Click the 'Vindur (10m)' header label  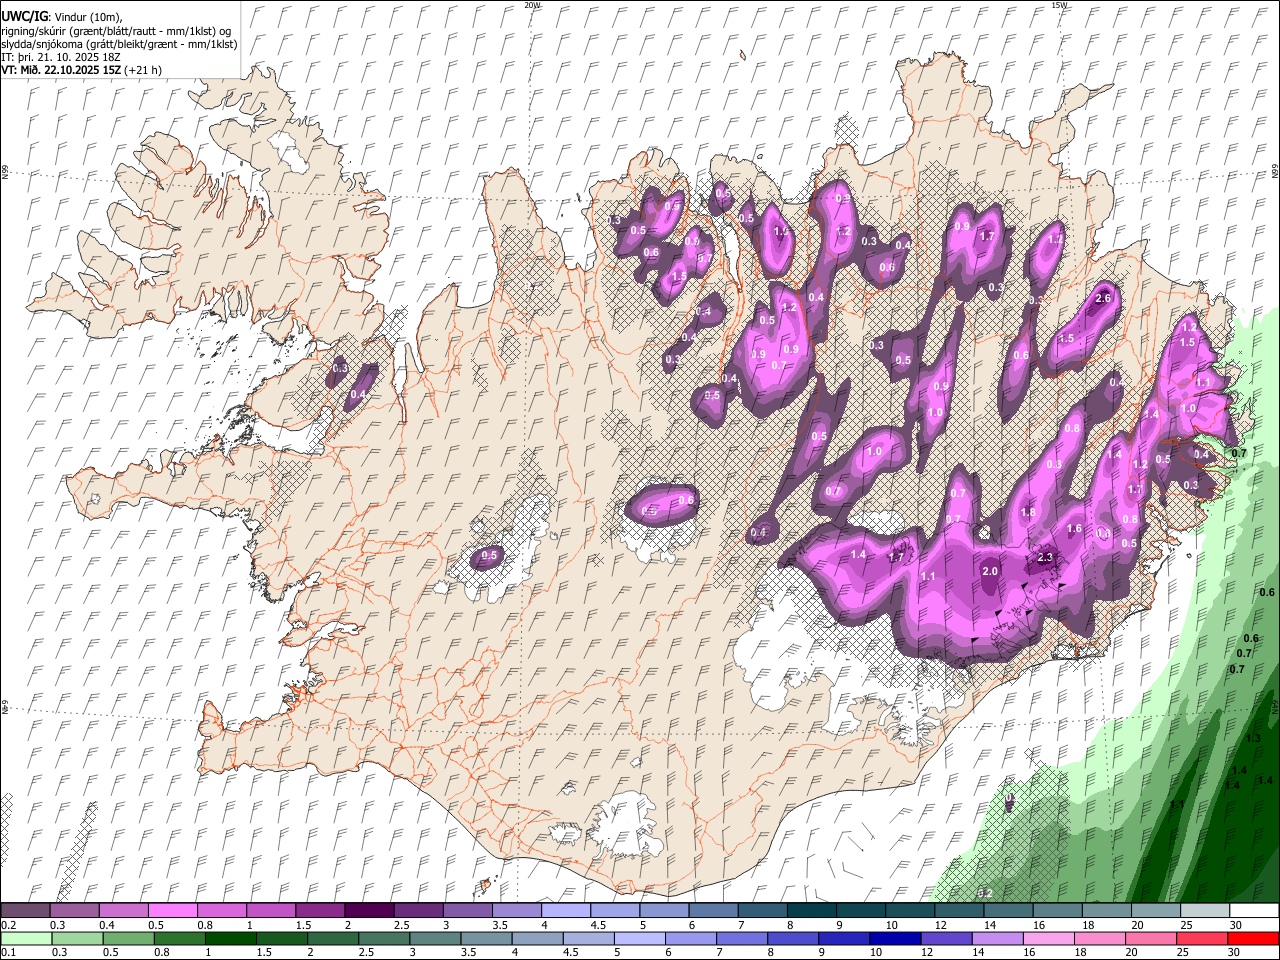click(x=86, y=17)
